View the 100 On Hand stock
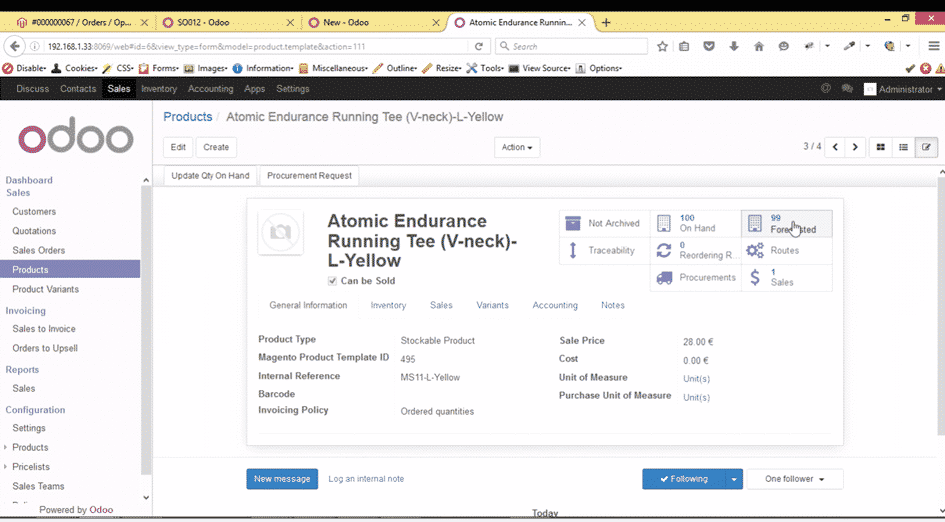945x522 pixels. (695, 224)
